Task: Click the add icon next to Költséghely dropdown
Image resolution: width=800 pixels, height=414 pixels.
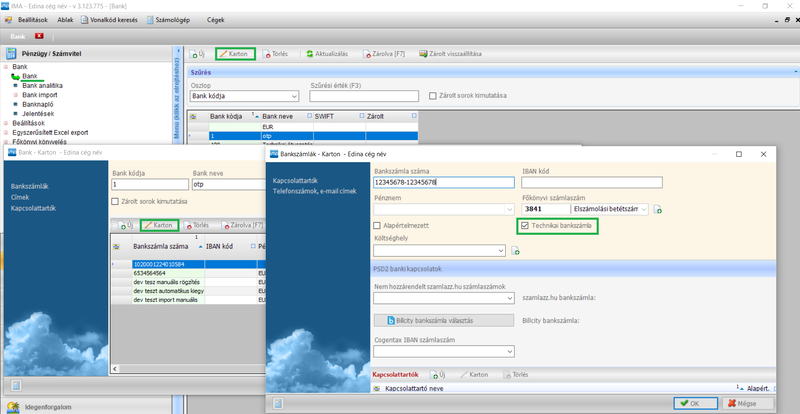Action: 516,251
